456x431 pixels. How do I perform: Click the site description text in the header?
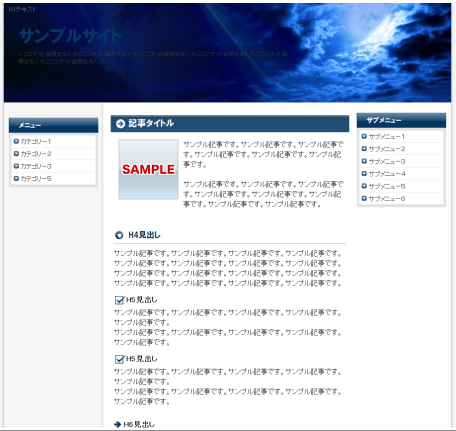(x=153, y=58)
